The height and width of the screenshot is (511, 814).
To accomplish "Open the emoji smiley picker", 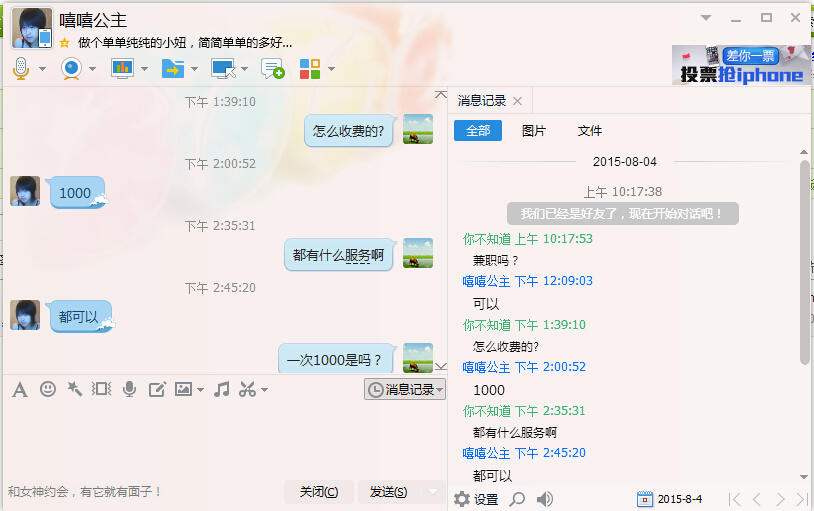I will 47,389.
